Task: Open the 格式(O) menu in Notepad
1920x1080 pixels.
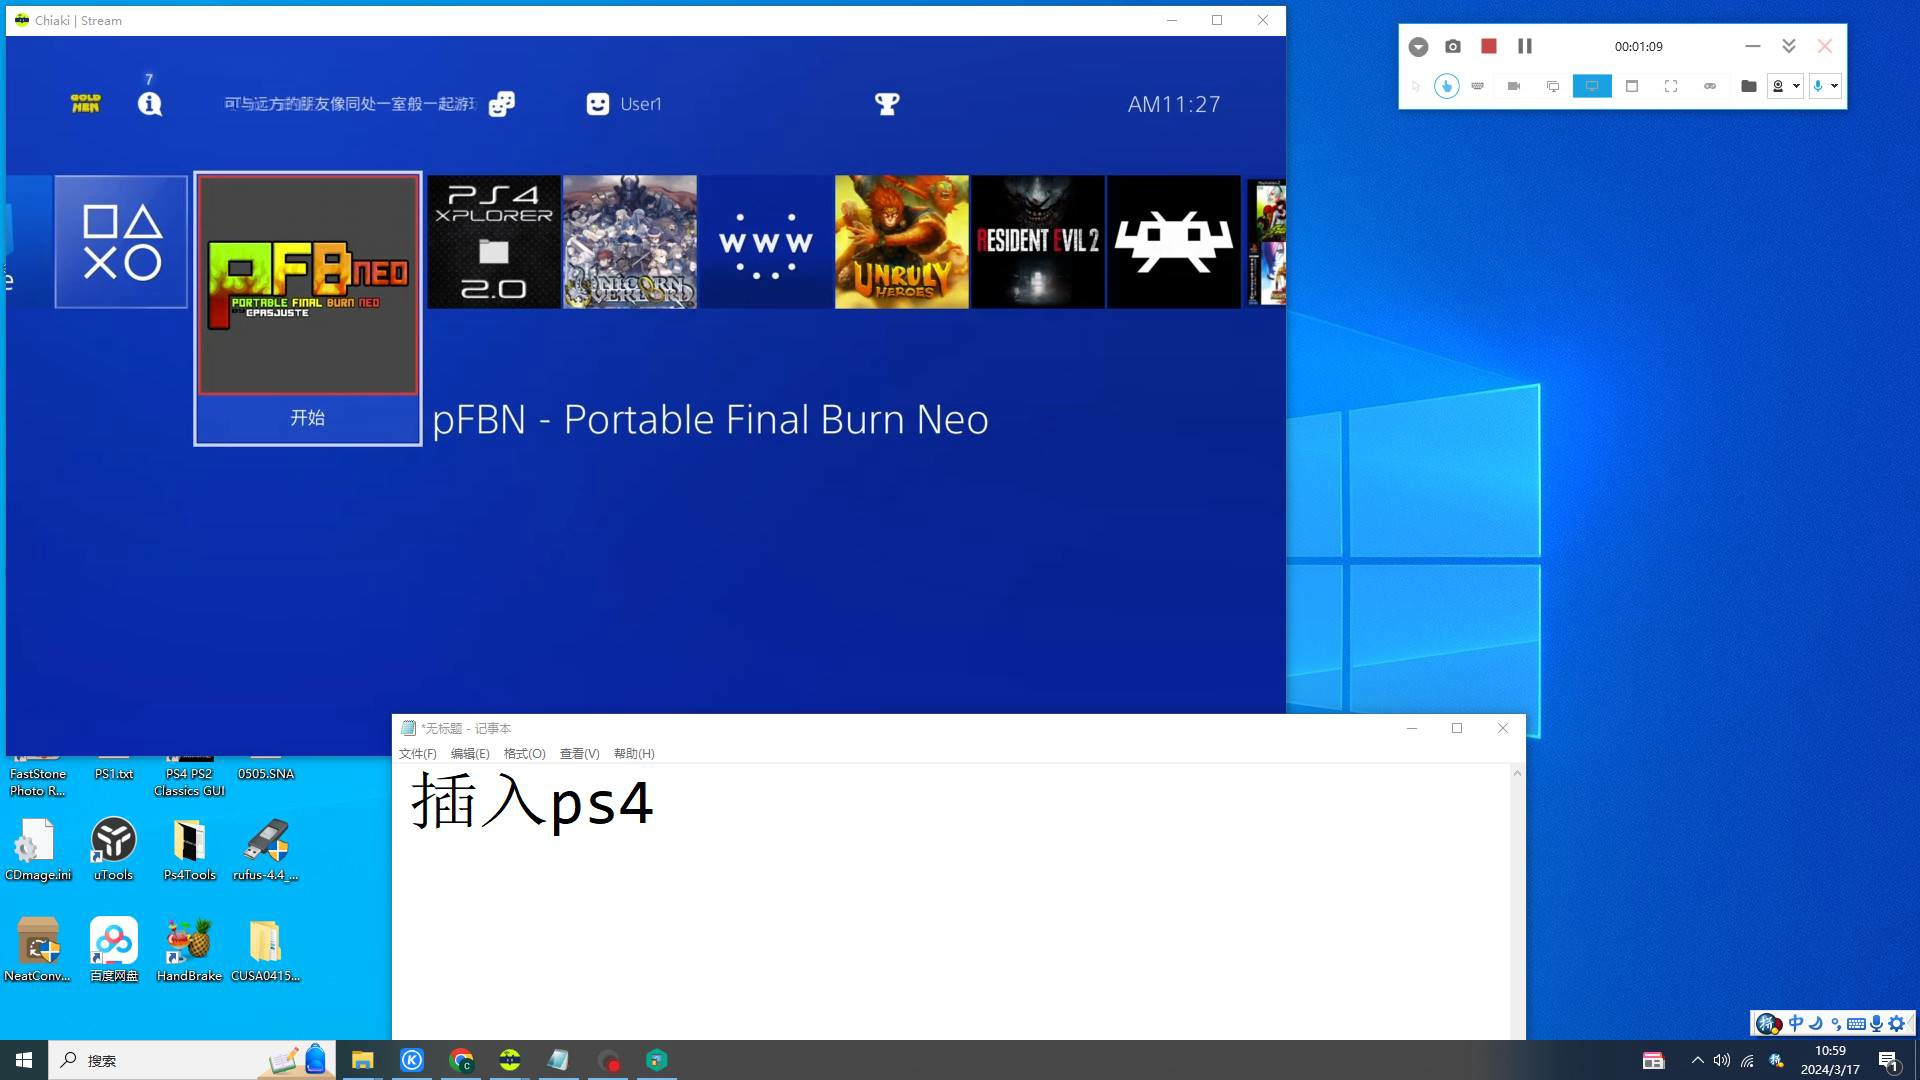Action: tap(524, 754)
